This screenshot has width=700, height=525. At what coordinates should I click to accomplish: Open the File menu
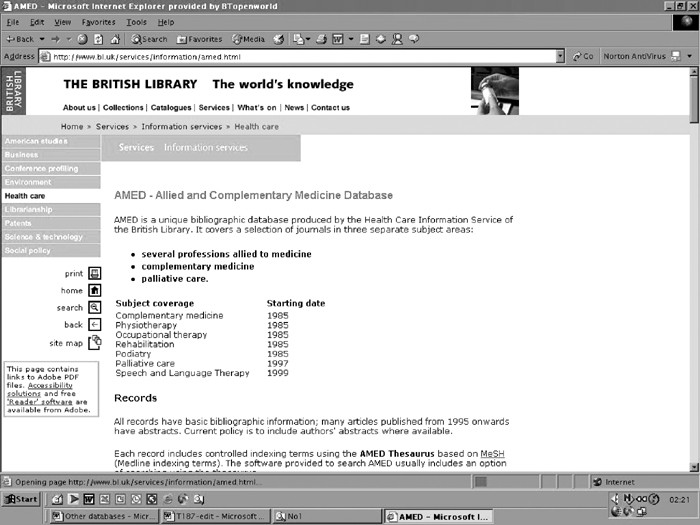(x=12, y=22)
